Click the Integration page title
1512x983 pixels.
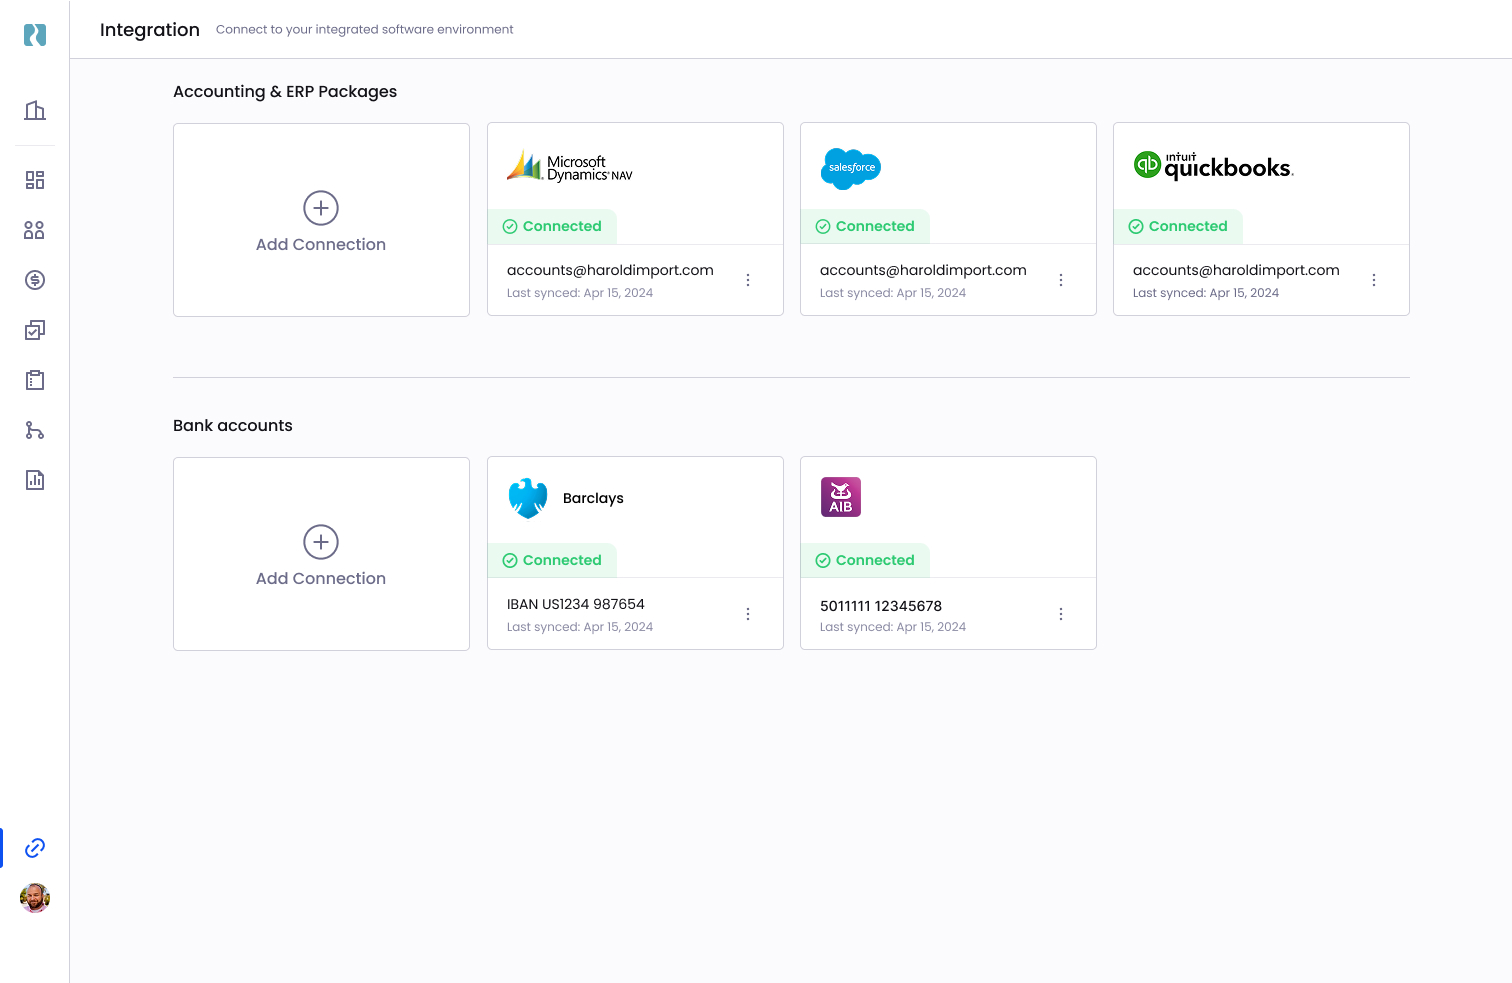[x=150, y=30]
